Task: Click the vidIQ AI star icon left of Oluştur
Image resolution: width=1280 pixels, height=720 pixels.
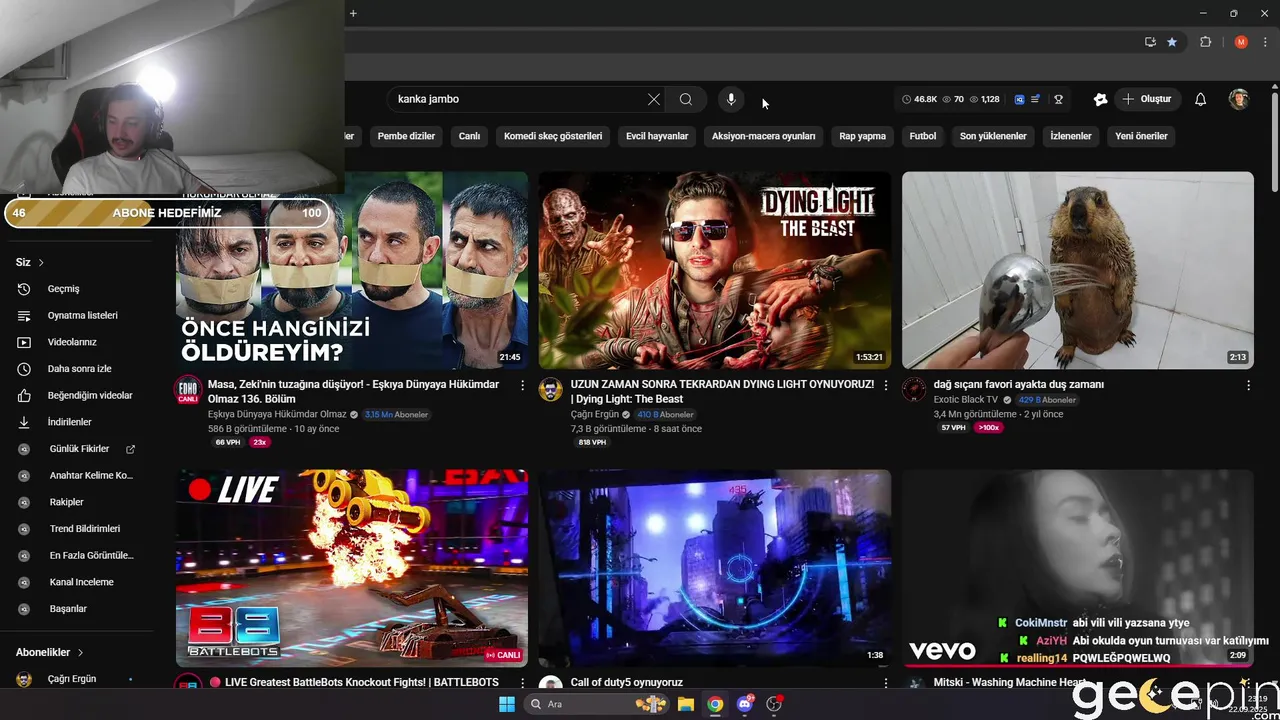Action: (1100, 99)
